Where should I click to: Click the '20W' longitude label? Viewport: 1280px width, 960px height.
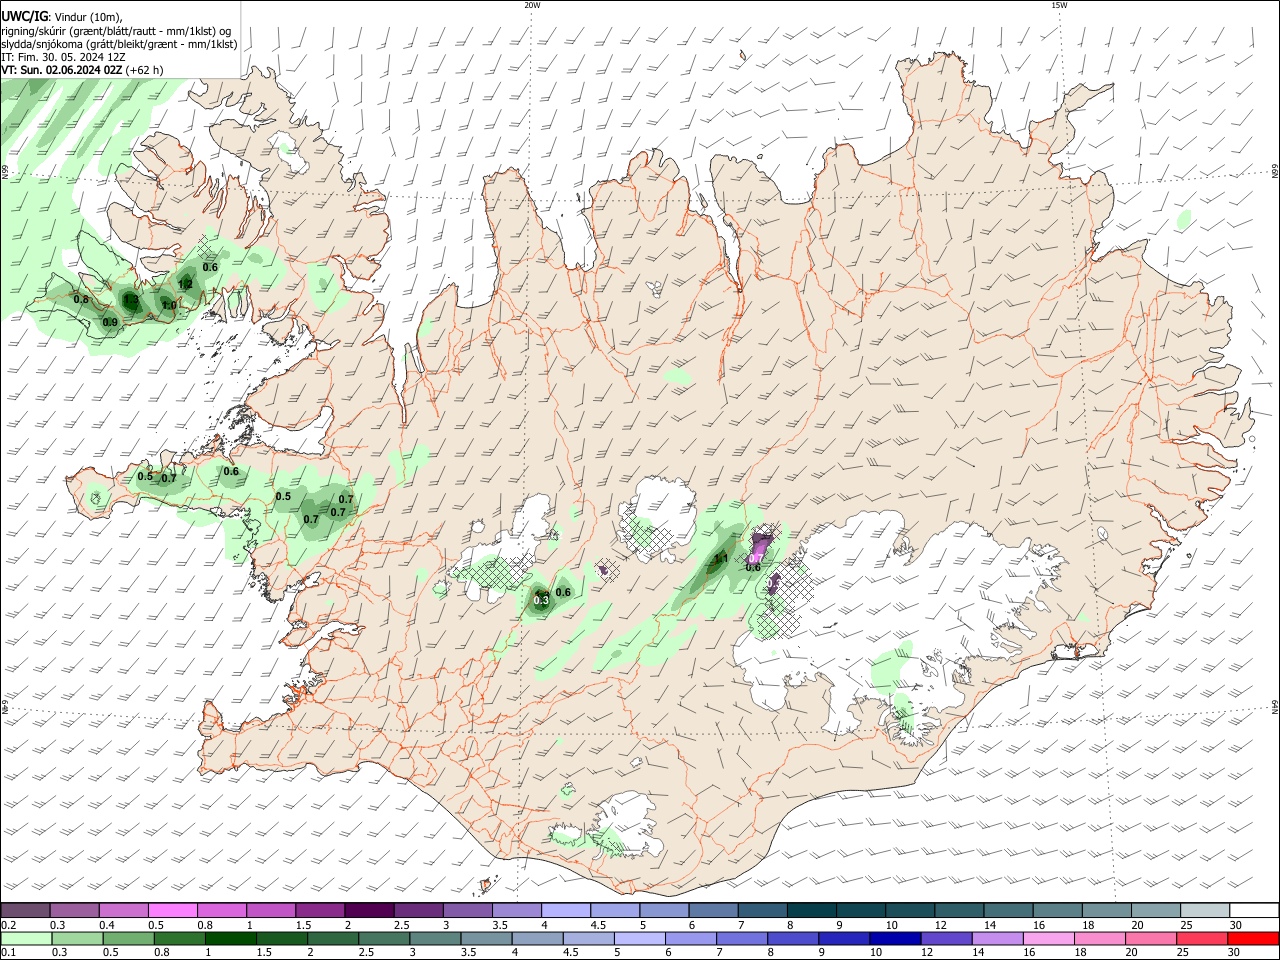(532, 5)
